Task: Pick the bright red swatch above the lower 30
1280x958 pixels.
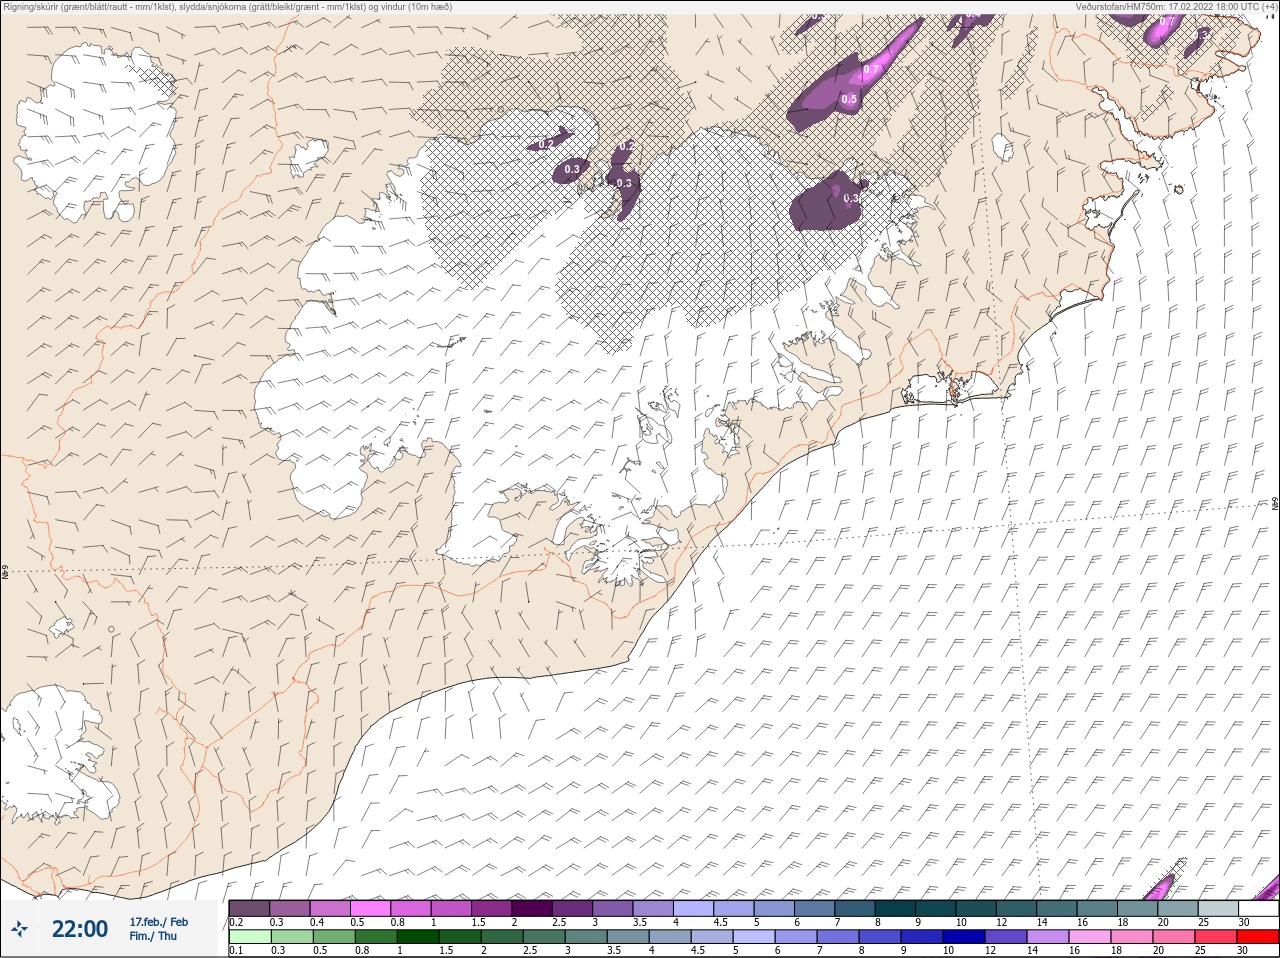Action: pos(1258,937)
